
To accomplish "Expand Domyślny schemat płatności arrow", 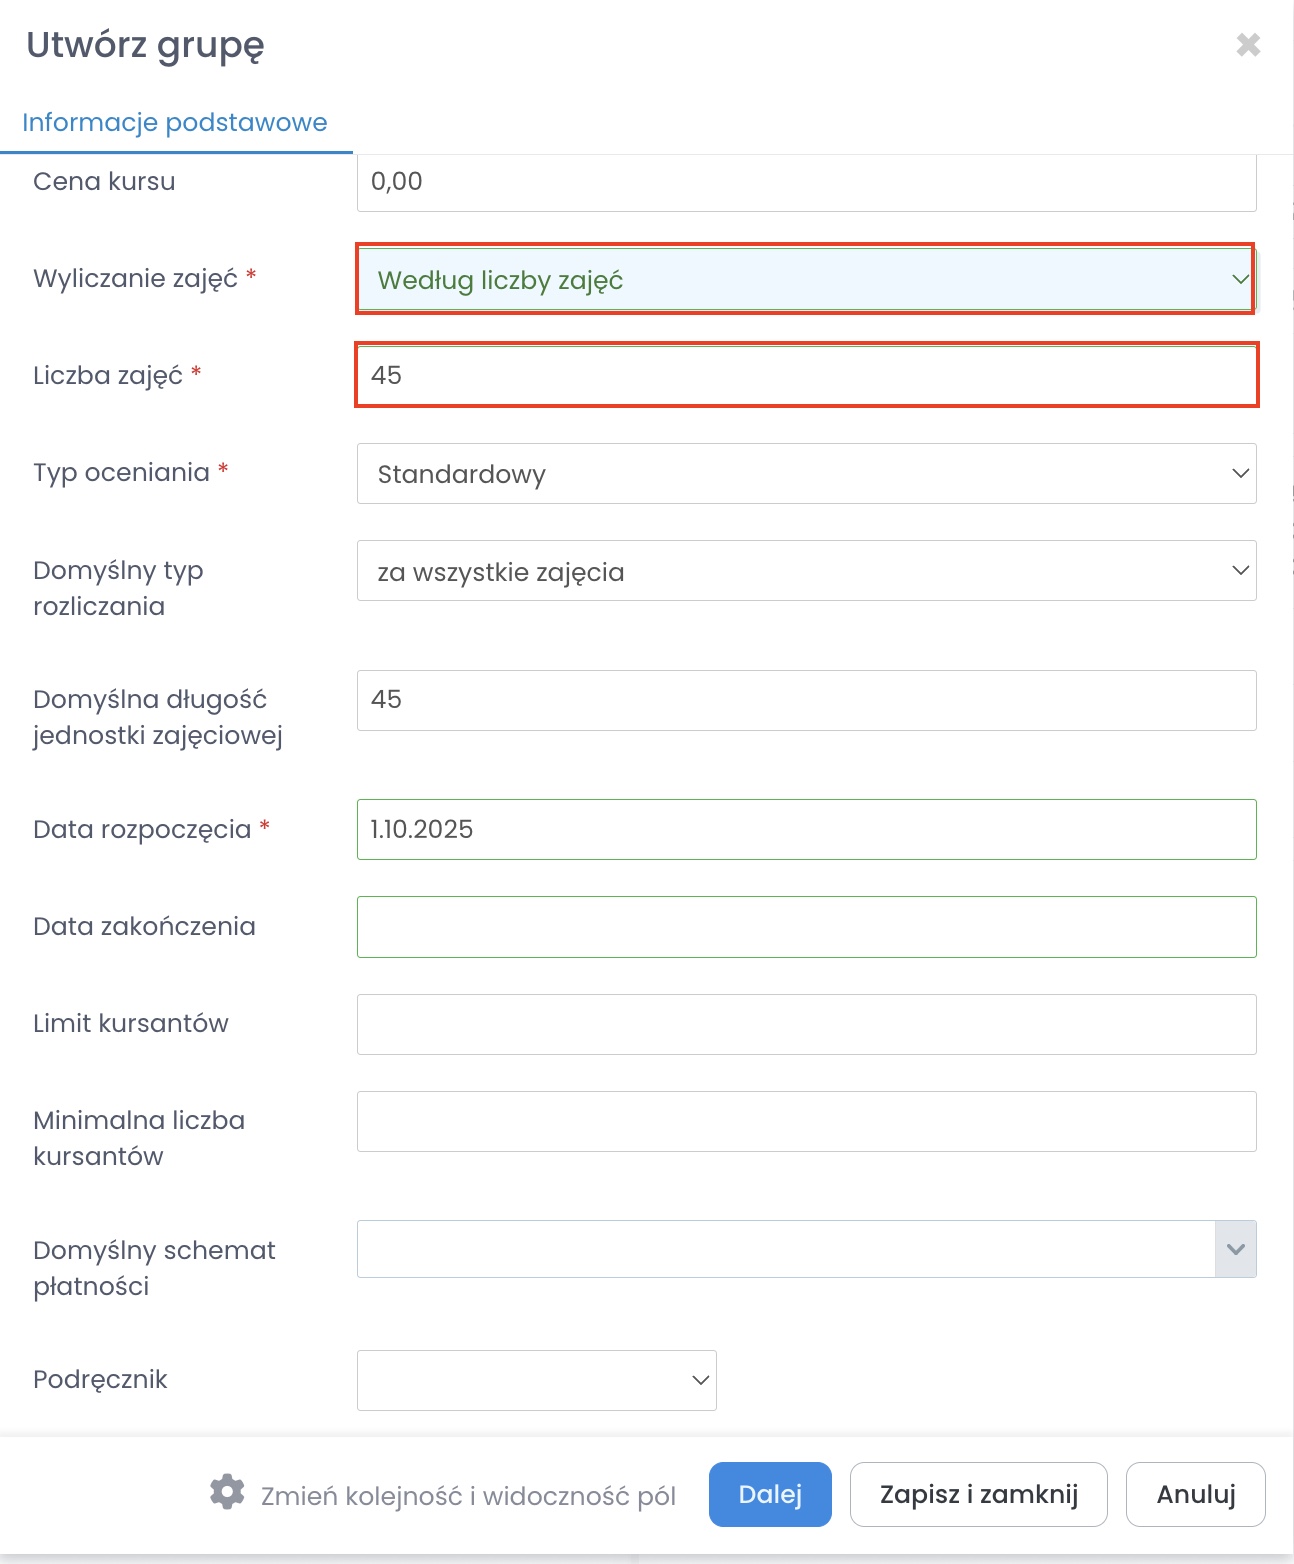I will 1235,1249.
